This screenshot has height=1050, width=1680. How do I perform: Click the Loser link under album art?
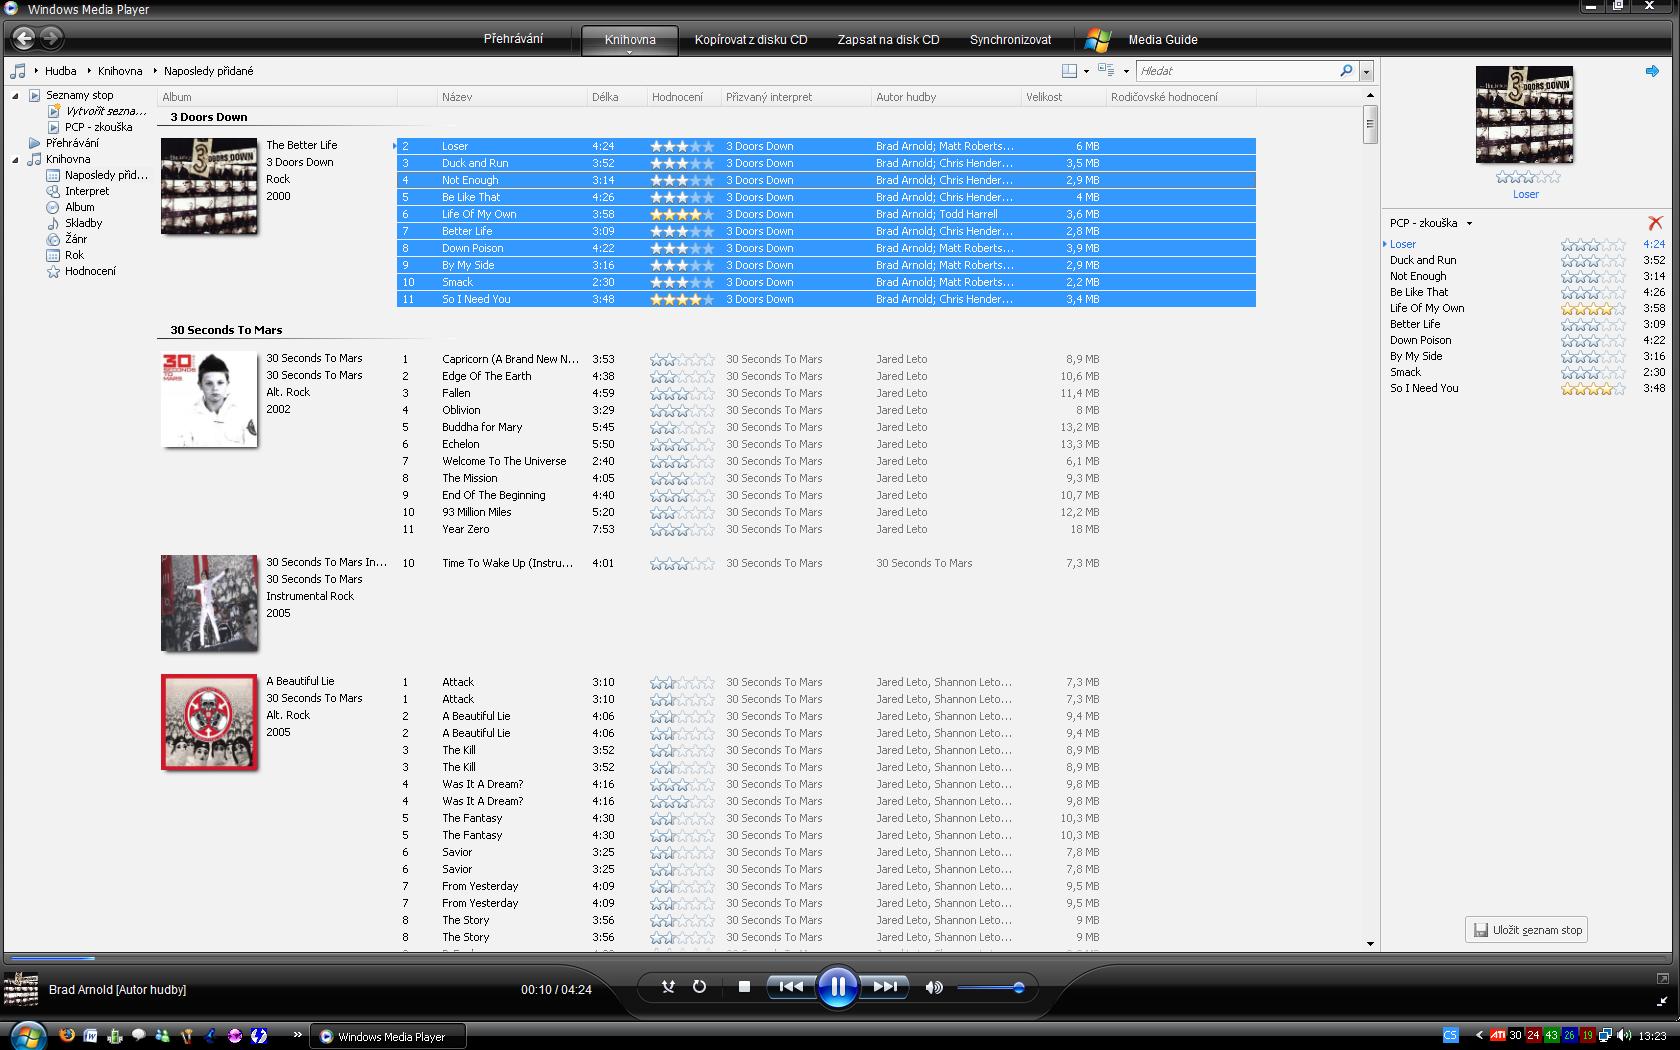1525,194
